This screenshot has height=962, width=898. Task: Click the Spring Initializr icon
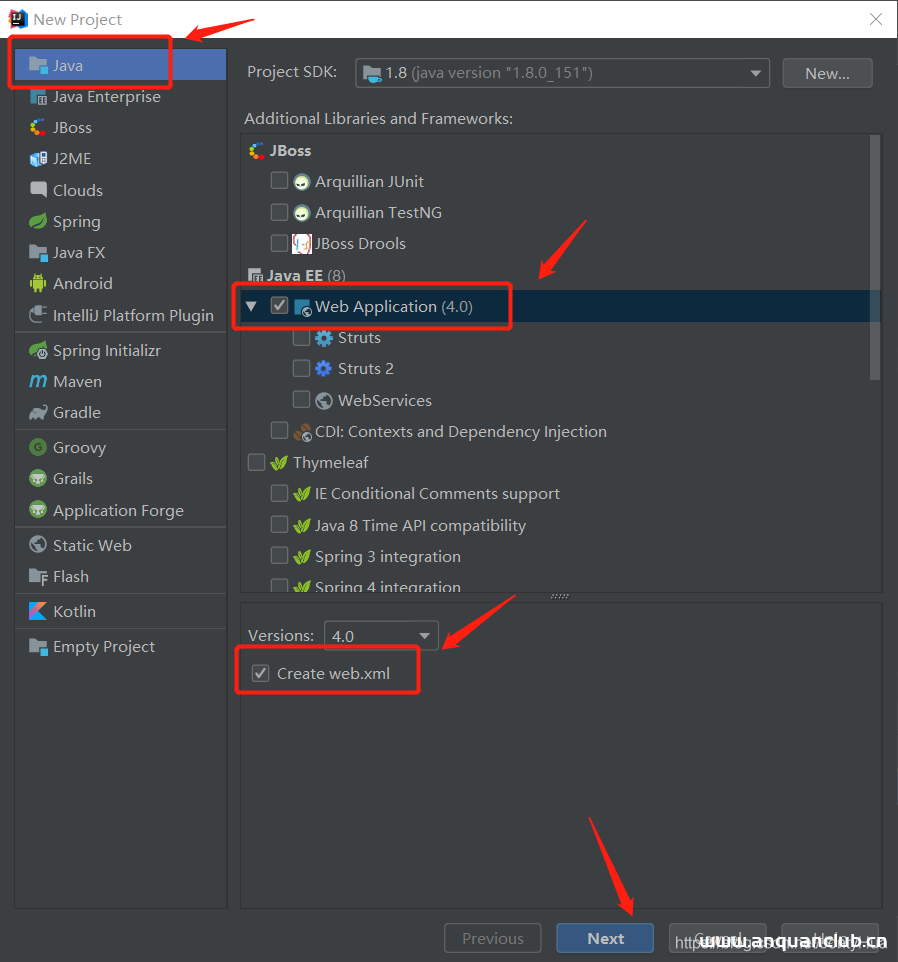point(38,350)
